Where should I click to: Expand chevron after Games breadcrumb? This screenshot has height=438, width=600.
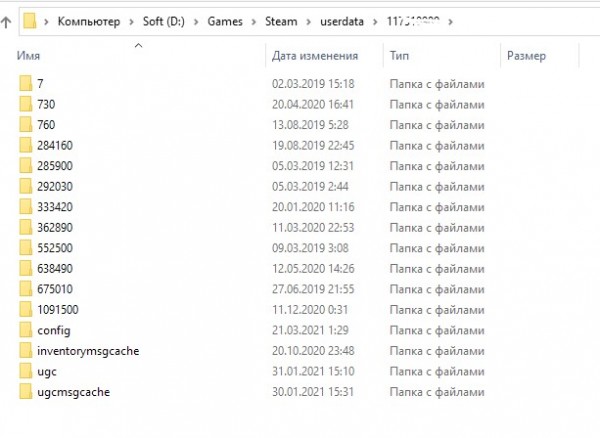coord(253,22)
